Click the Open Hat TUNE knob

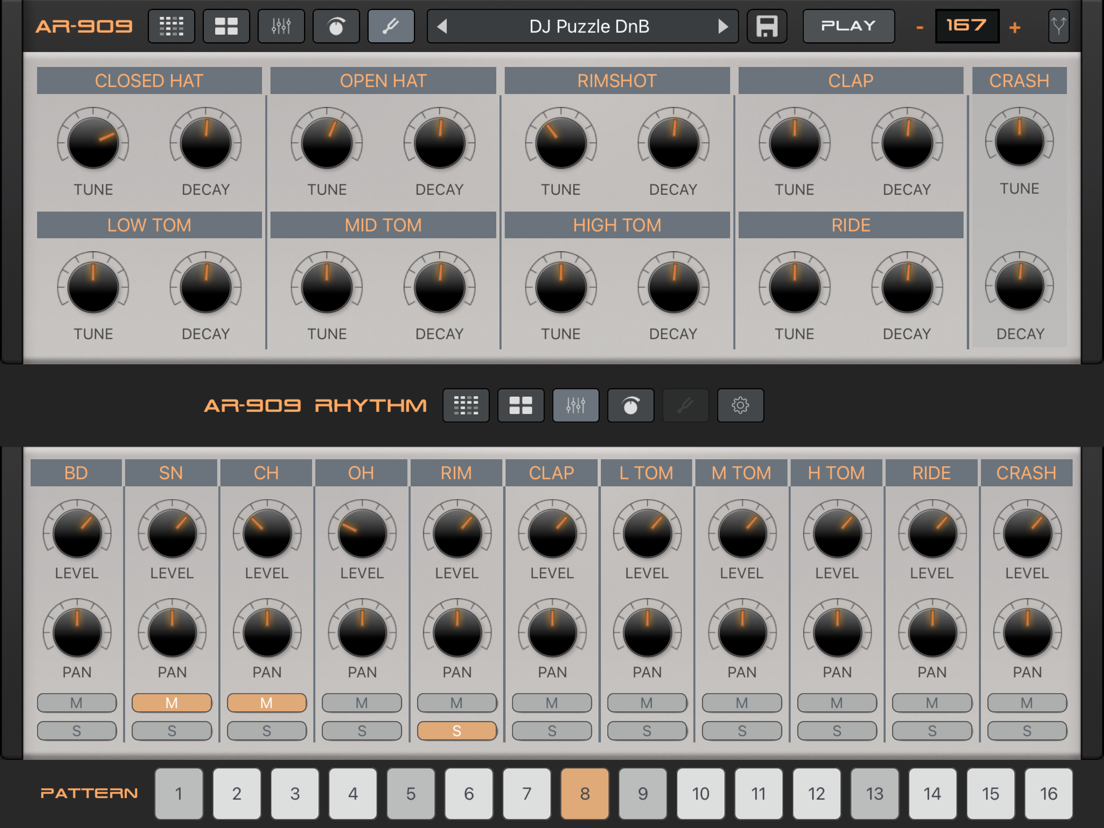(327, 142)
